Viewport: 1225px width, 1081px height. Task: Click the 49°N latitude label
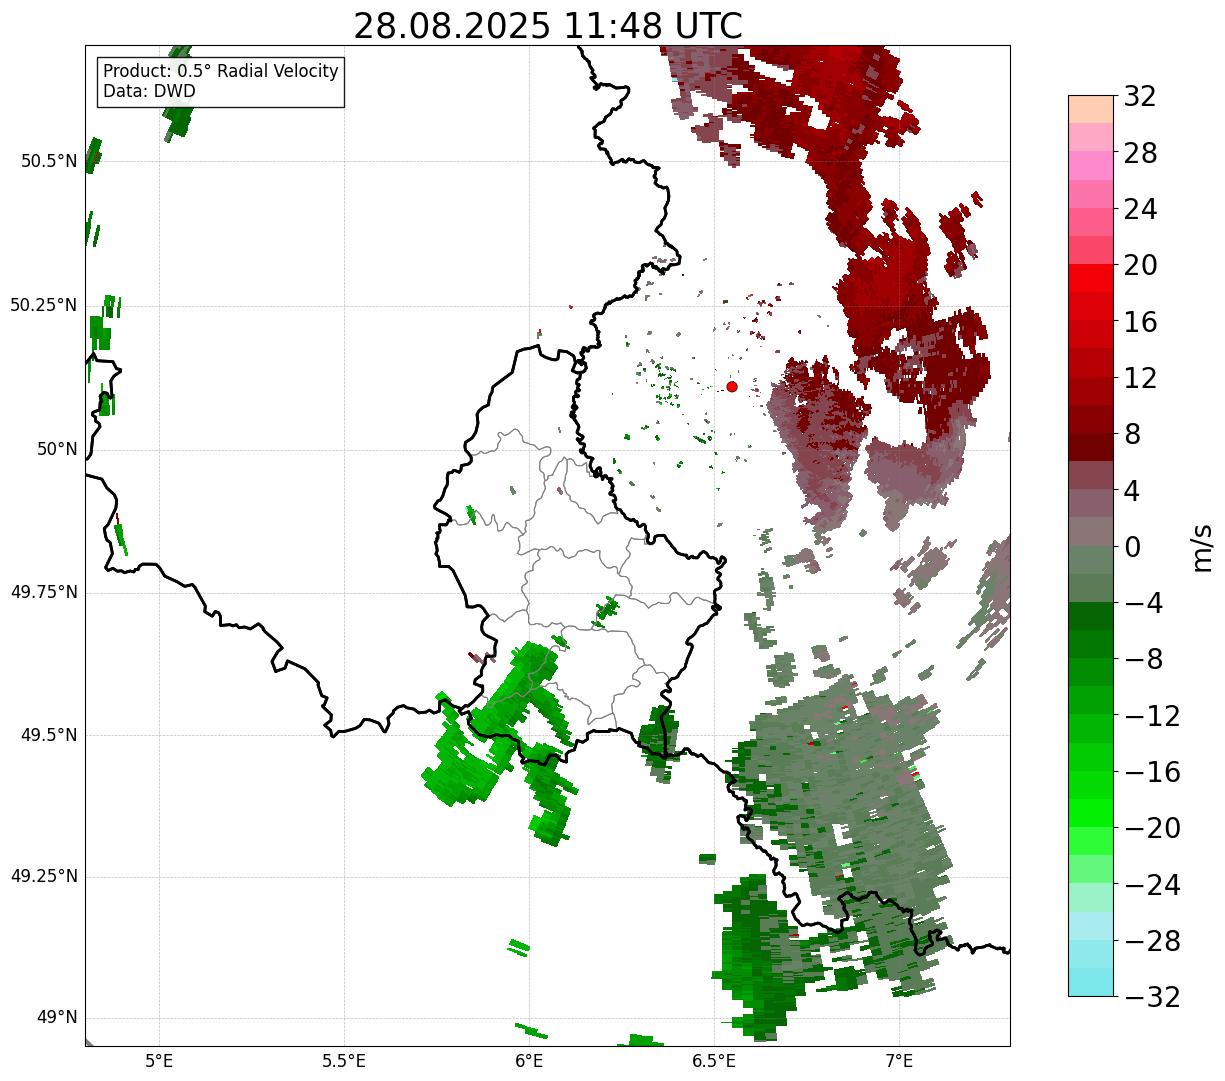pos(57,1017)
